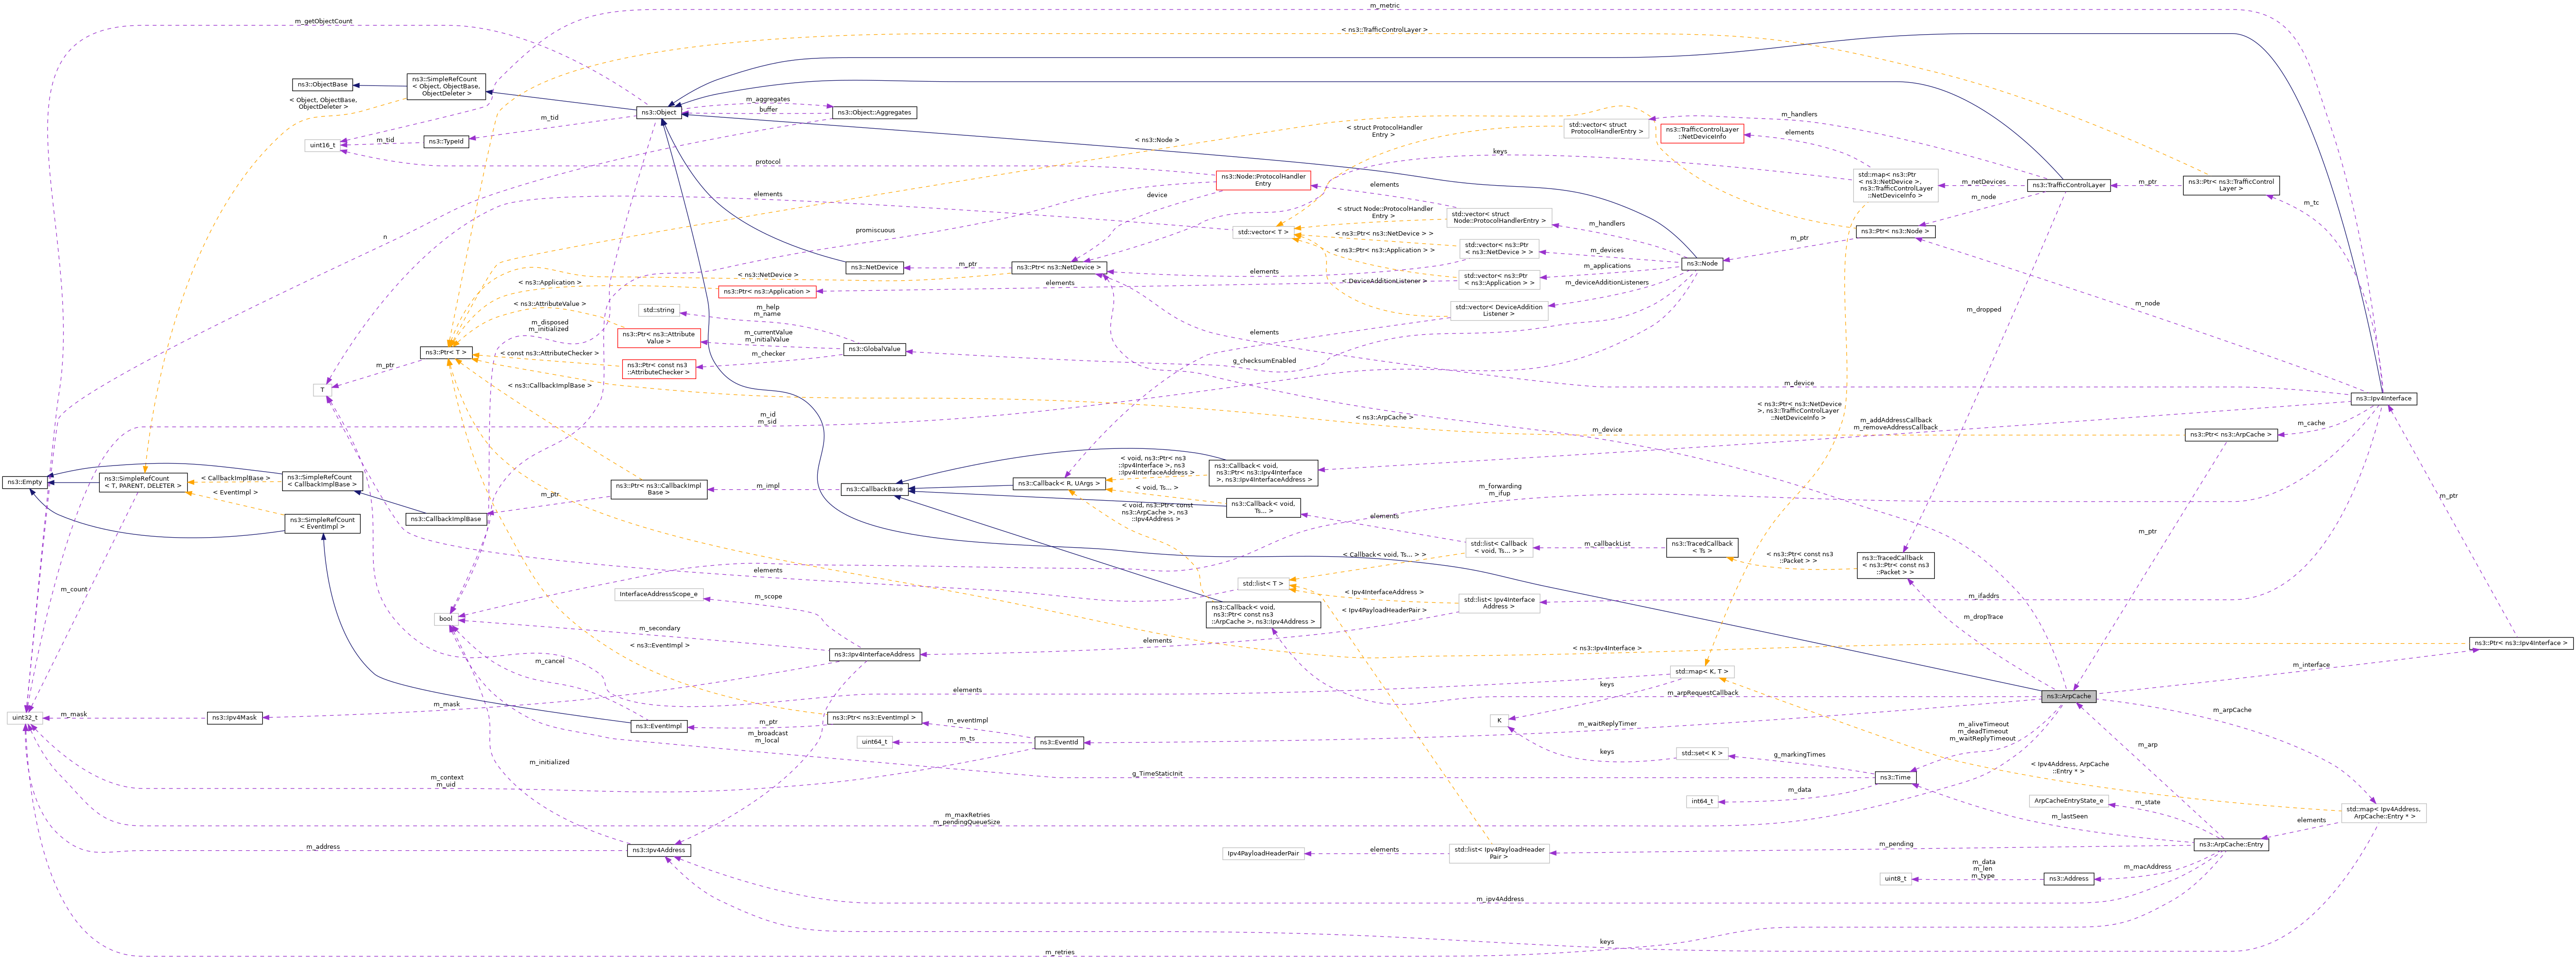Select the std::list< Ipv4PayloadHeaderPair > node
2576x959 pixels.
click(1499, 853)
